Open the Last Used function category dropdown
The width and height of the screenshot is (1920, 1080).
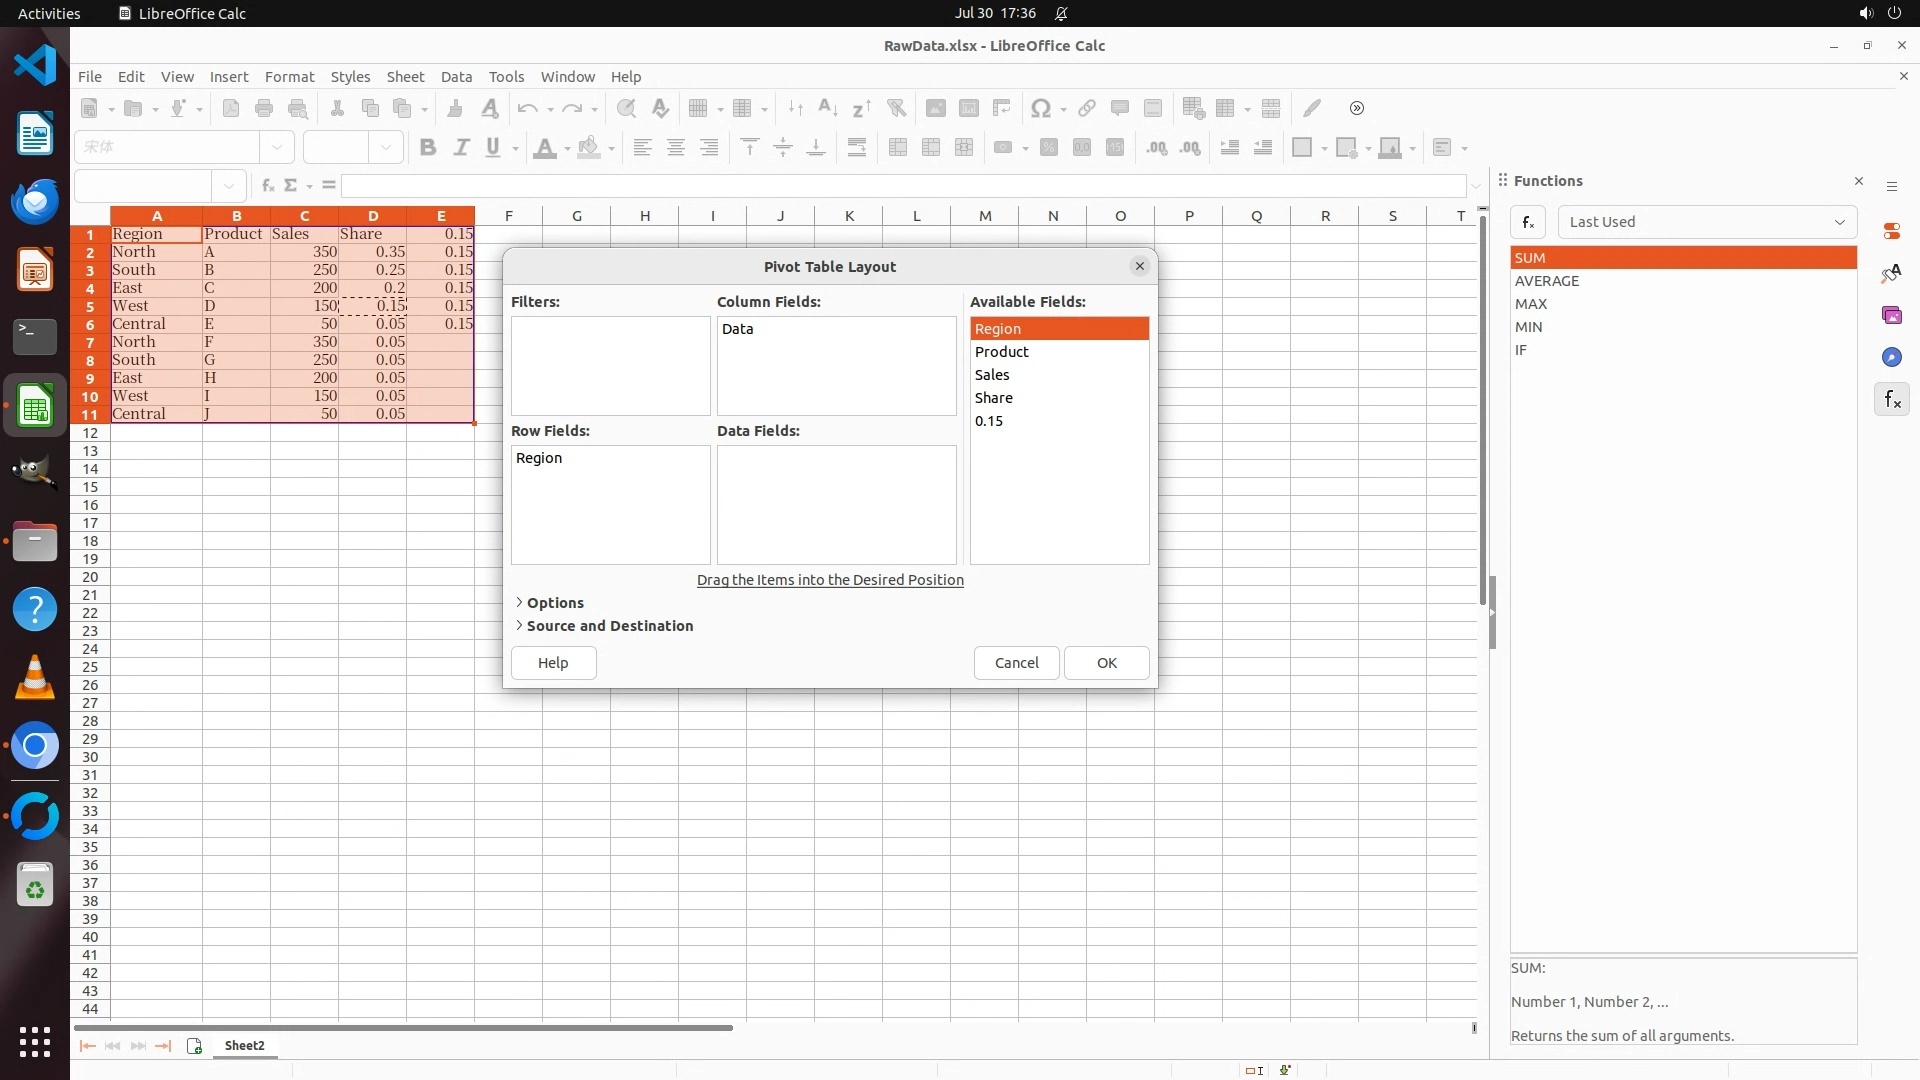click(1706, 222)
